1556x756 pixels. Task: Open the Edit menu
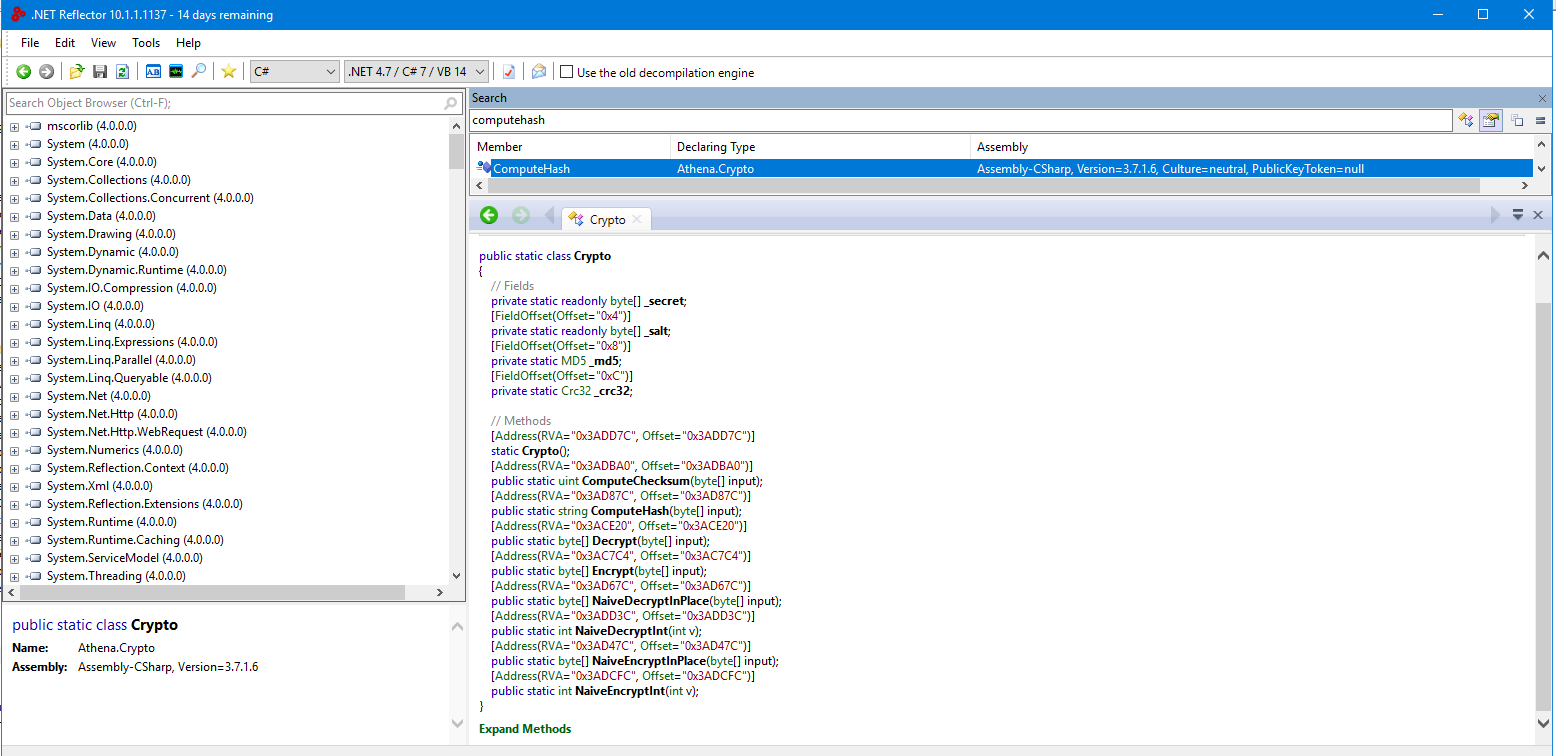[x=65, y=43]
